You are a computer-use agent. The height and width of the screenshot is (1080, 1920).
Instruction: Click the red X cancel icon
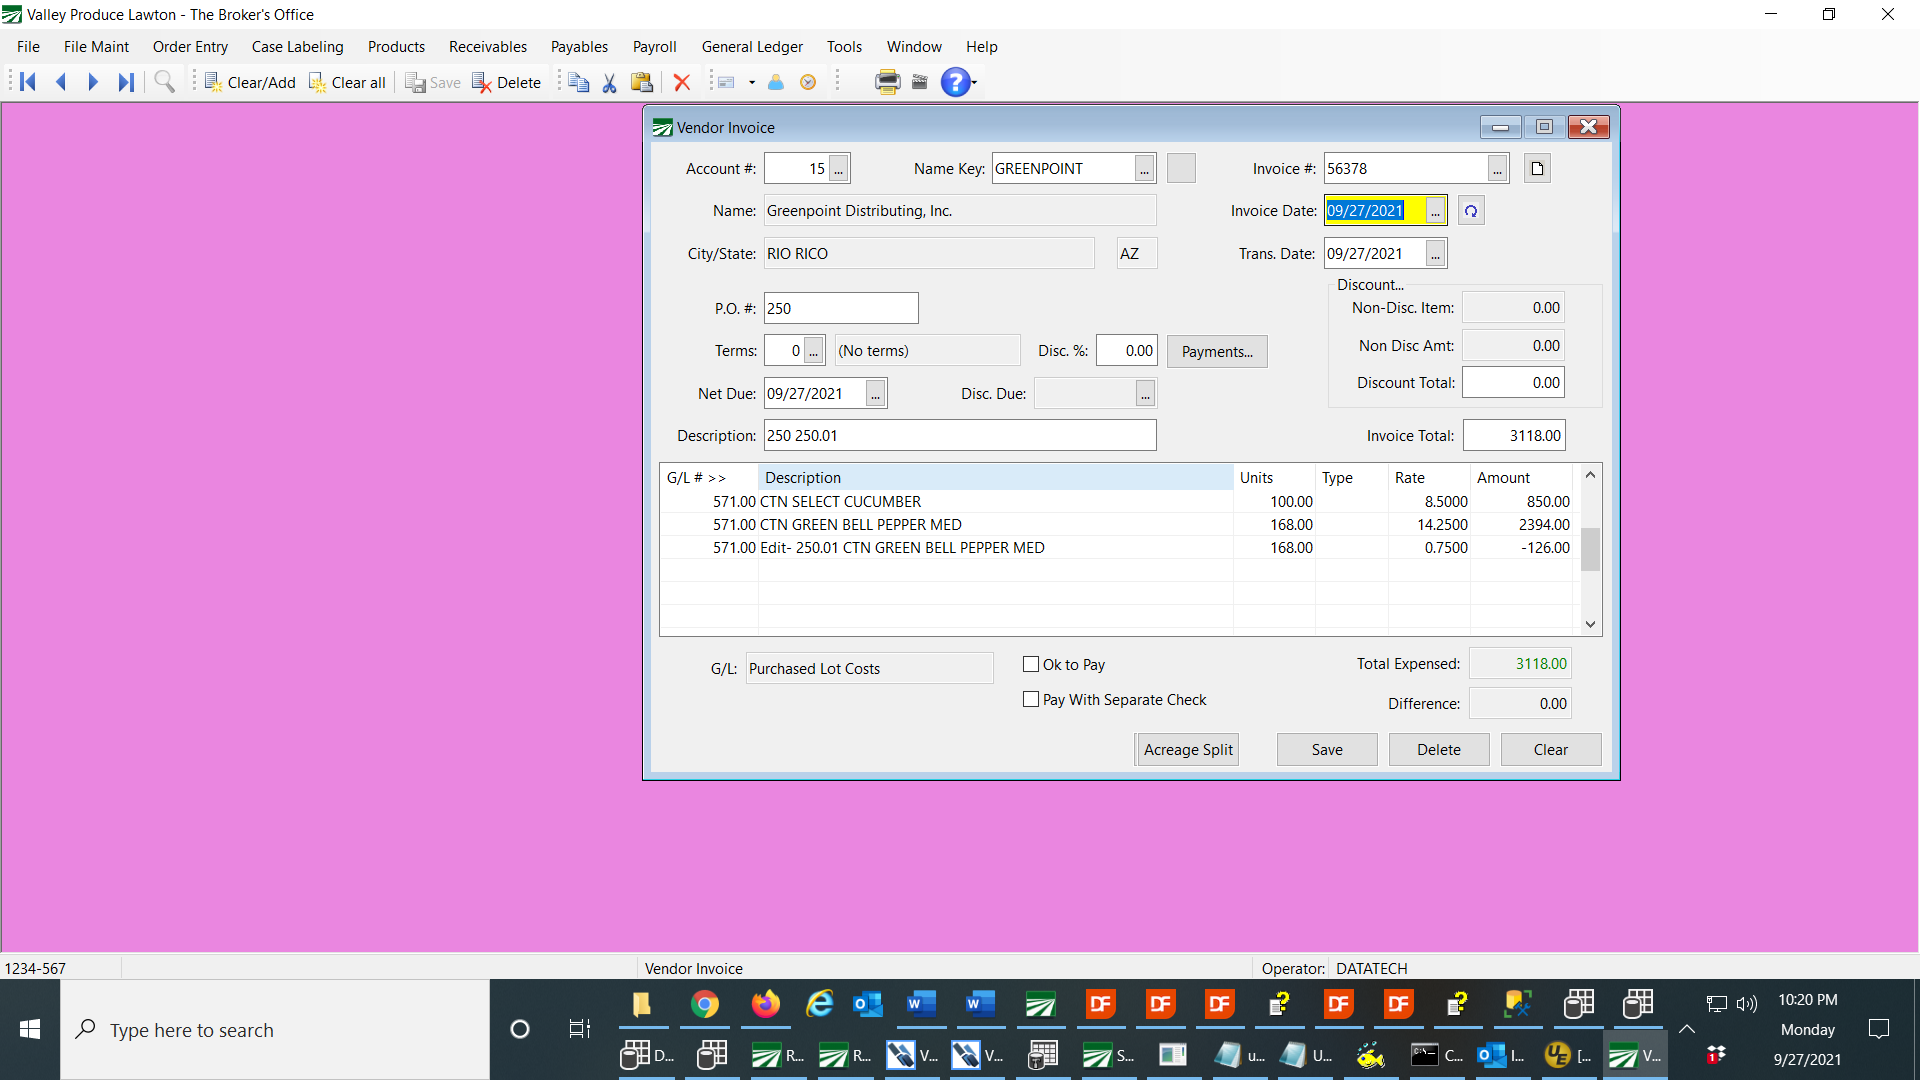(x=682, y=82)
